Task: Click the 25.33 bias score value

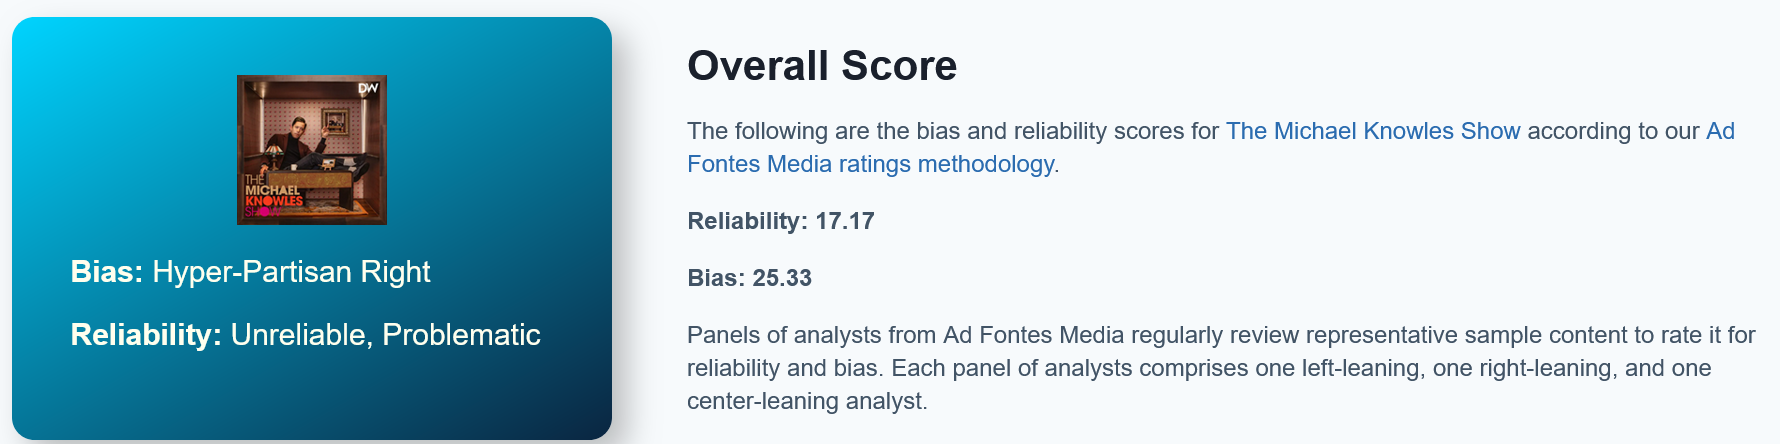Action: pos(781,278)
